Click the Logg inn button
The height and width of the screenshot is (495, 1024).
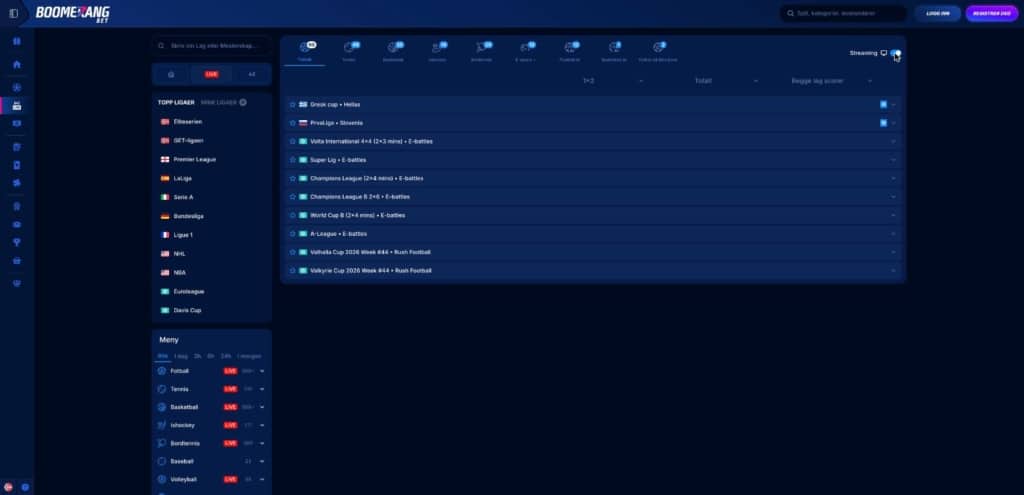pos(937,13)
